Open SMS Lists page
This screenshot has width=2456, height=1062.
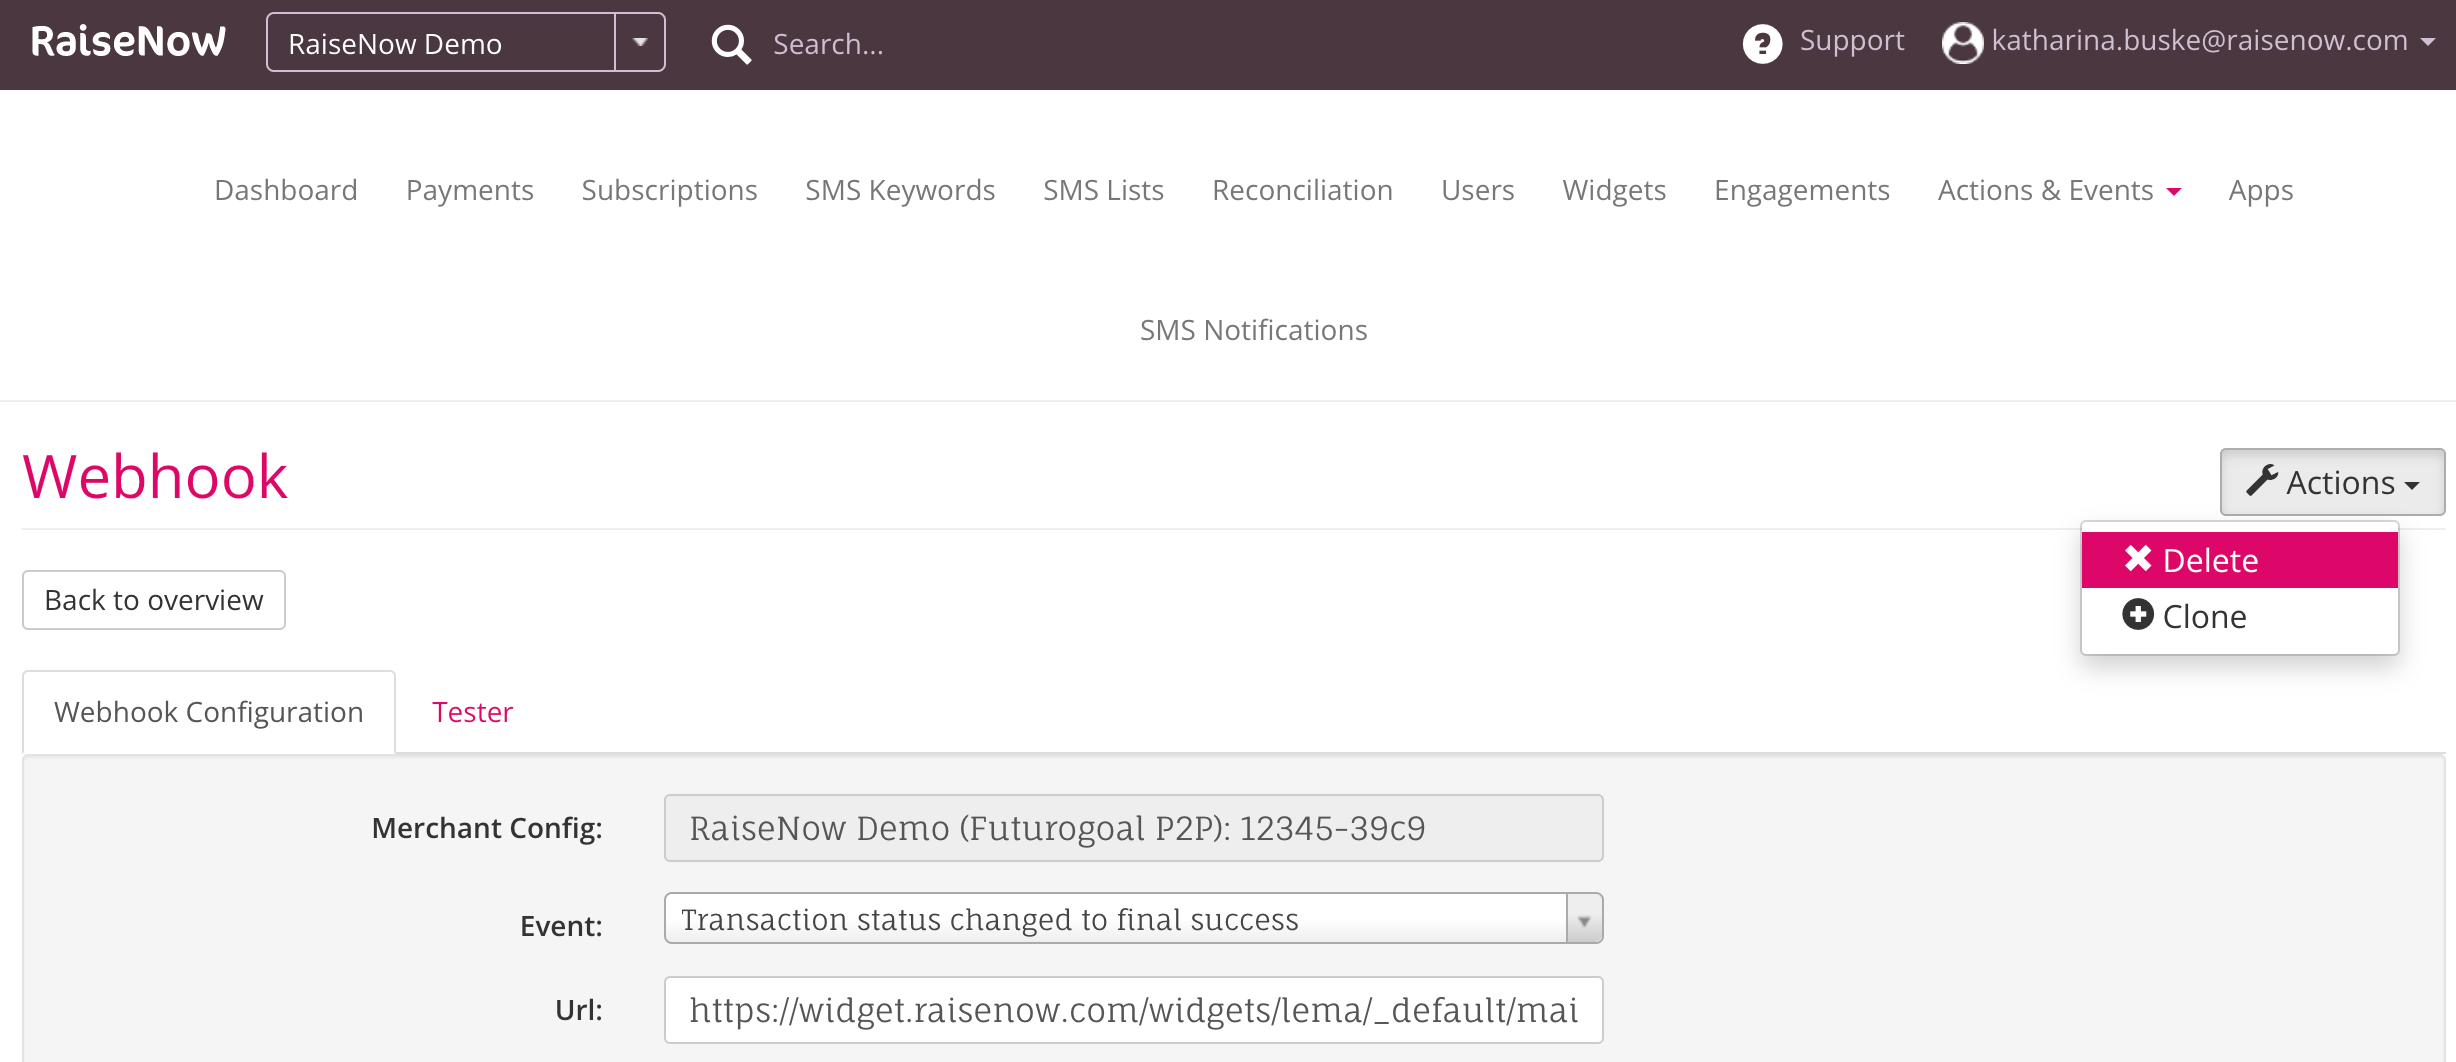coord(1104,190)
